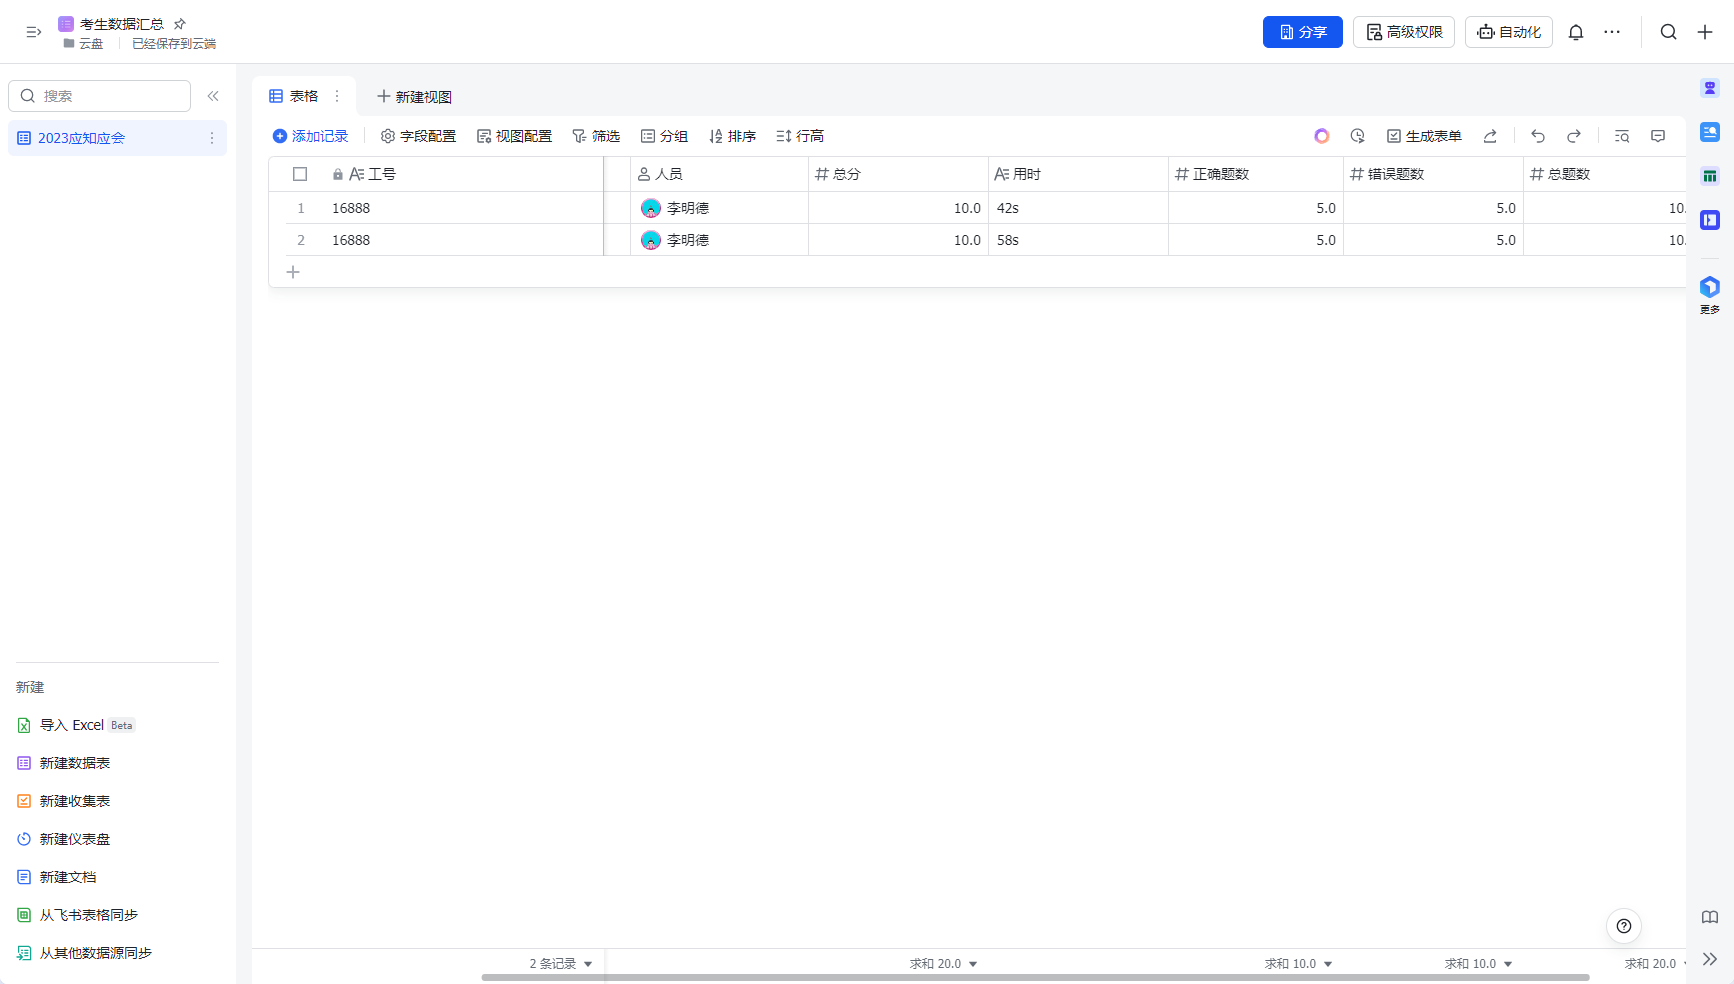Open the help question mark button
Viewport: 1734px width, 984px height.
pos(1624,926)
